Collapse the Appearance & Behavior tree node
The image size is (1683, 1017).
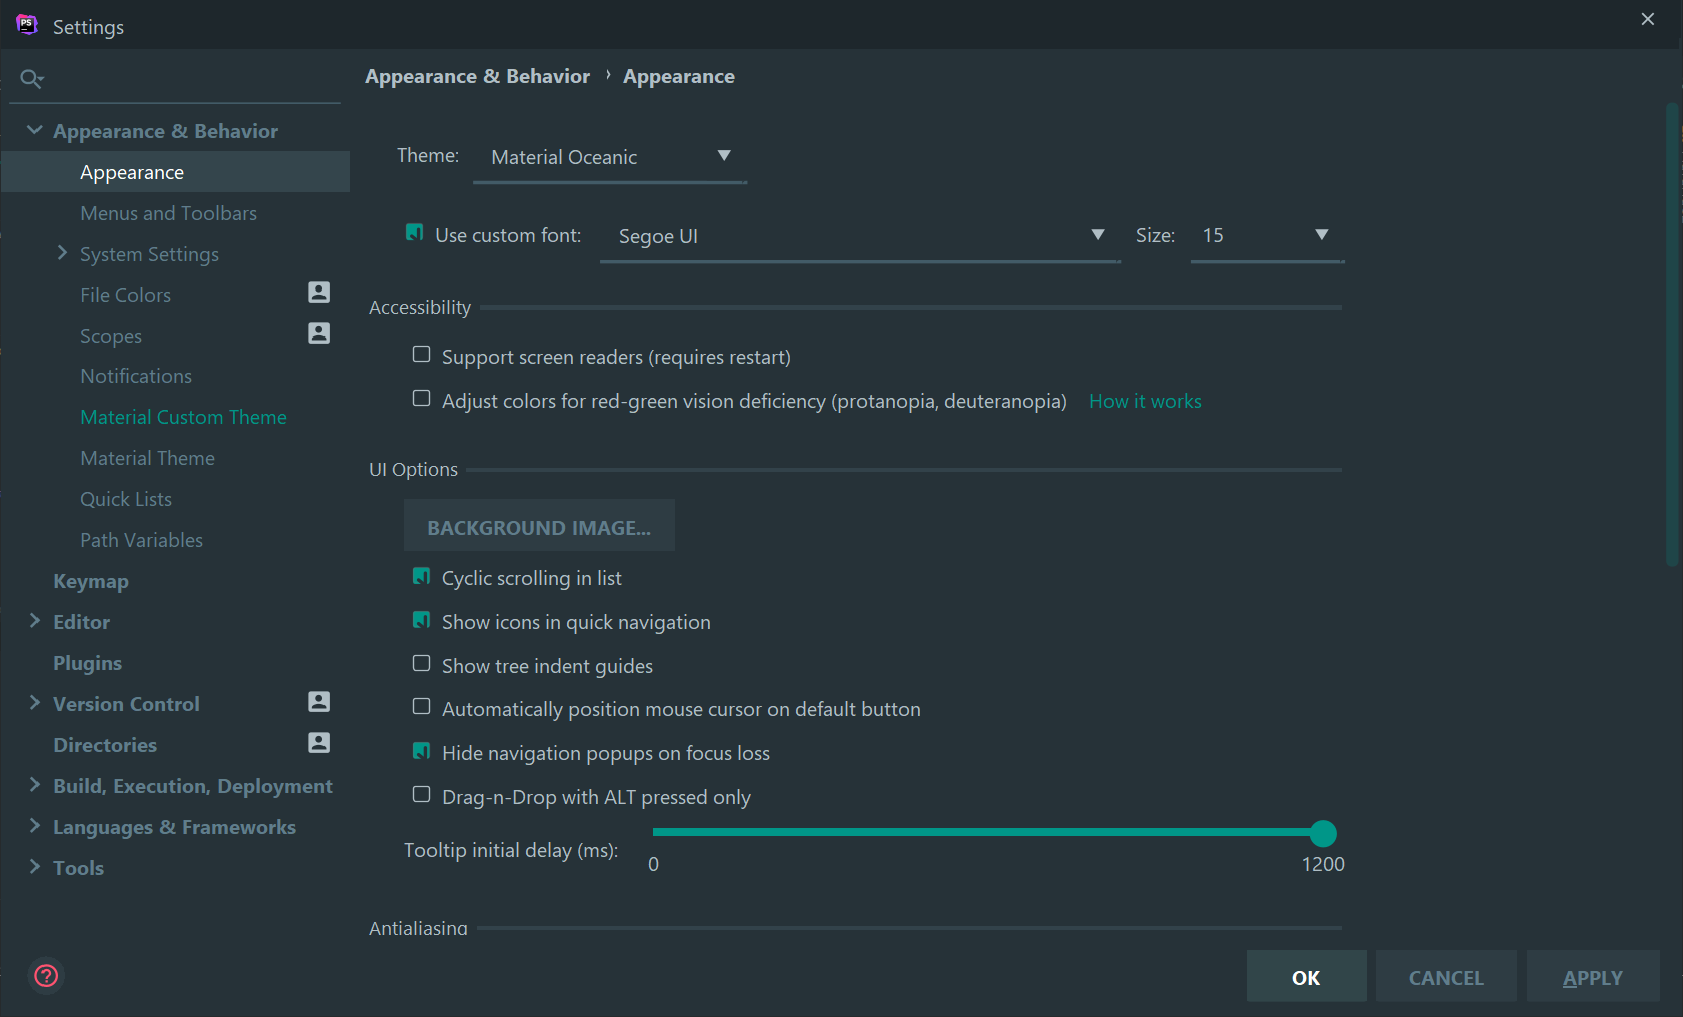35,130
